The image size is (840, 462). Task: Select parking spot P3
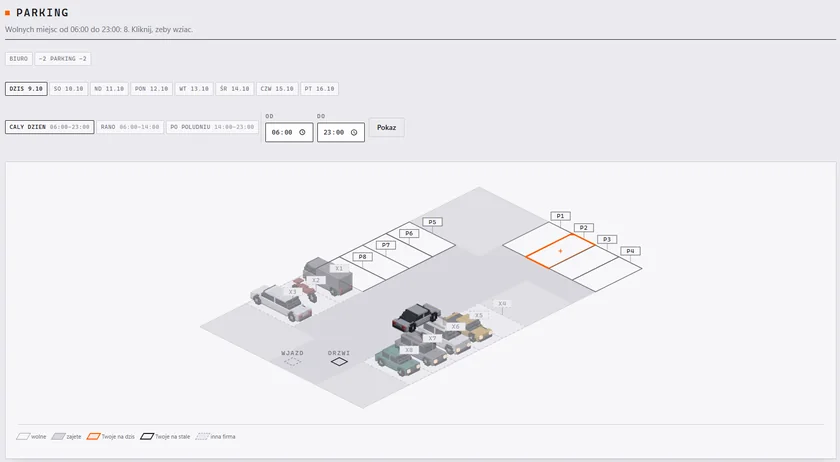tap(584, 263)
